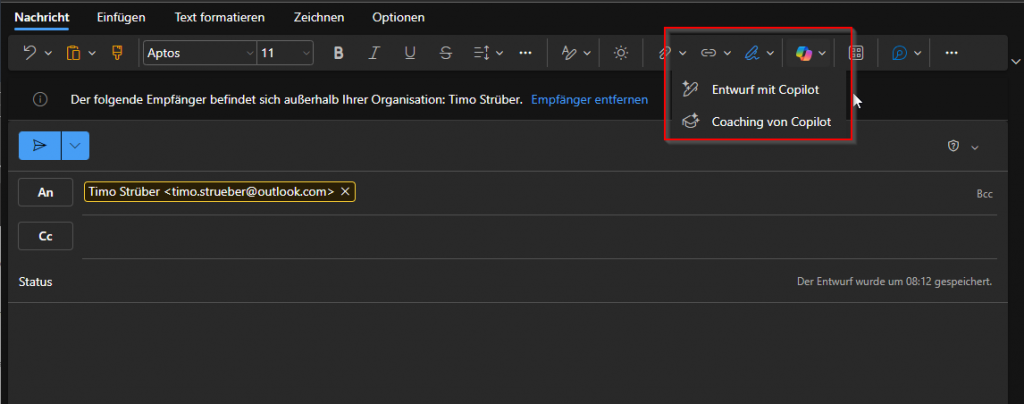1024x404 pixels.
Task: Open the Aptos font name dropdown
Action: coord(199,53)
